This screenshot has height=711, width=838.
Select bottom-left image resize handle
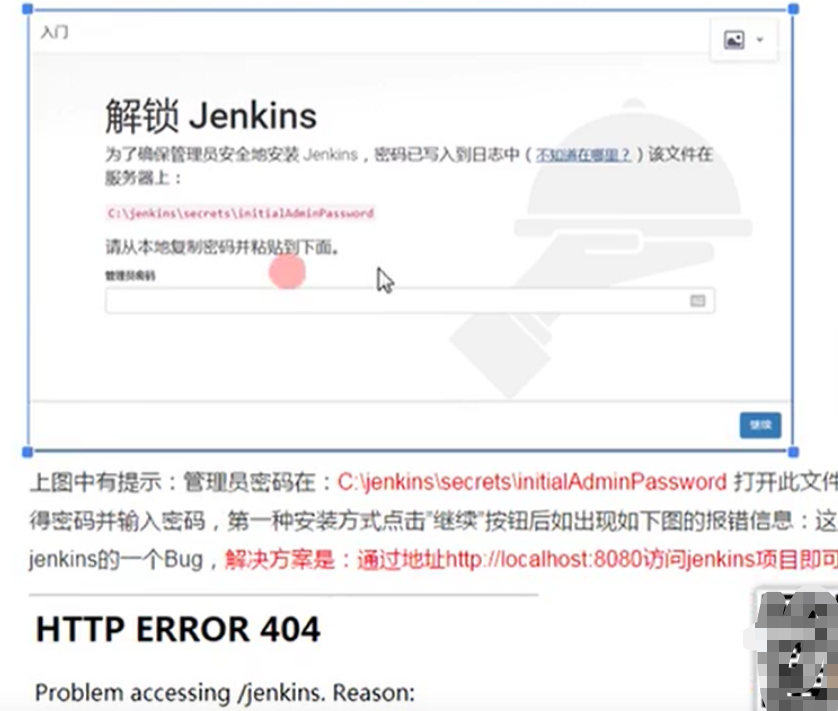pyautogui.click(x=28, y=452)
